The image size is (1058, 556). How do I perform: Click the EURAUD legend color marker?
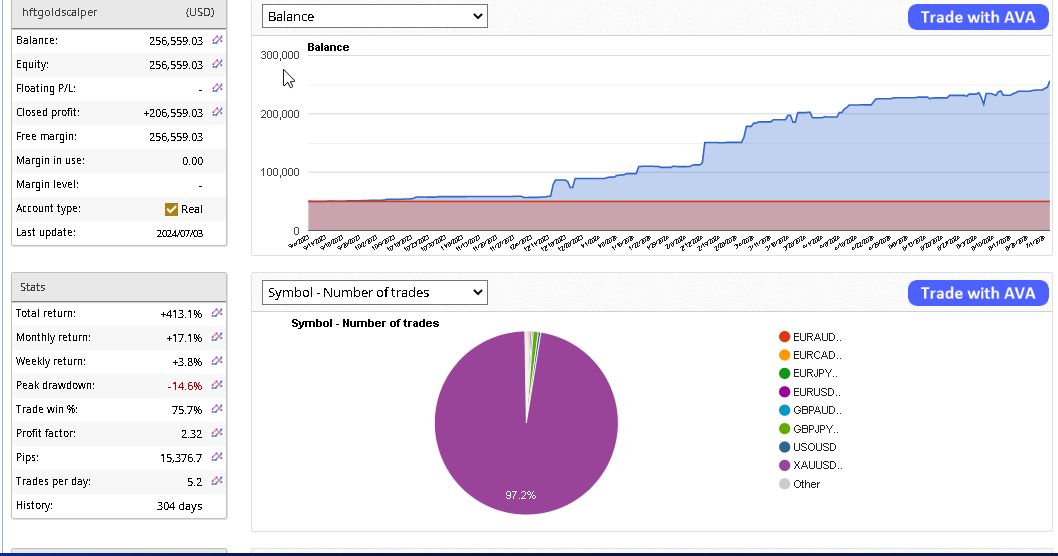tap(784, 337)
